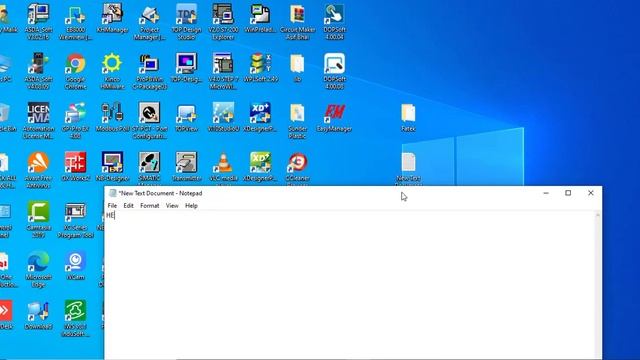The image size is (640, 360).
Task: Select the Sunder Plastic folder
Action: point(298,120)
